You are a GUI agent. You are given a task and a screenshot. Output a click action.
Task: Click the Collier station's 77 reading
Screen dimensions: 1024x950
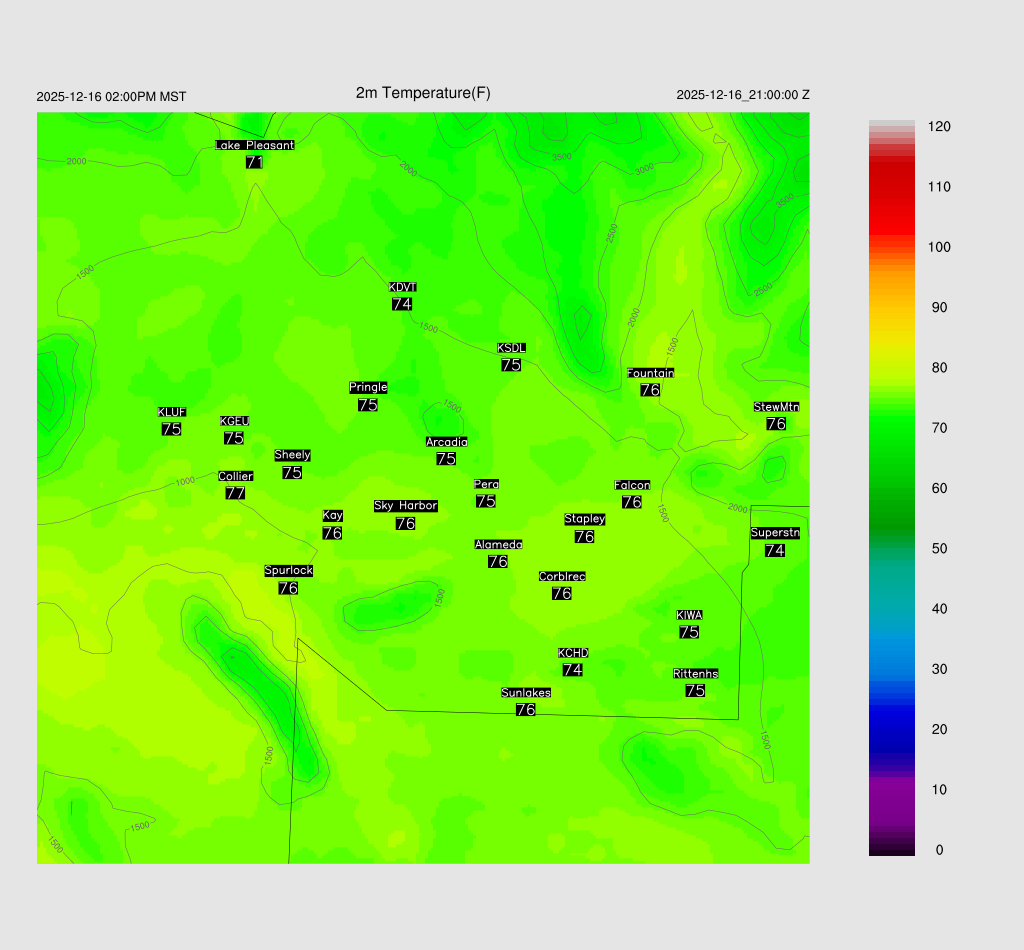click(235, 493)
